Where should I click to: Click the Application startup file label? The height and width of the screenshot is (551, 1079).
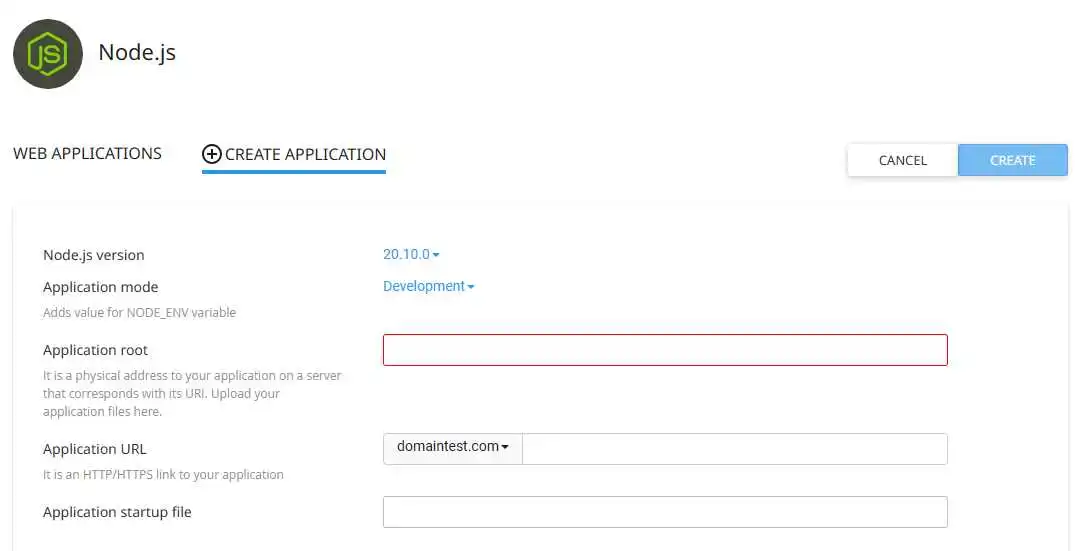point(117,512)
